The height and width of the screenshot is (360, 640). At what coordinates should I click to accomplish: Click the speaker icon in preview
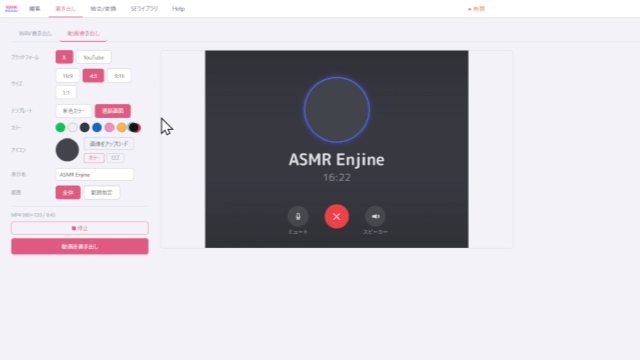click(376, 216)
